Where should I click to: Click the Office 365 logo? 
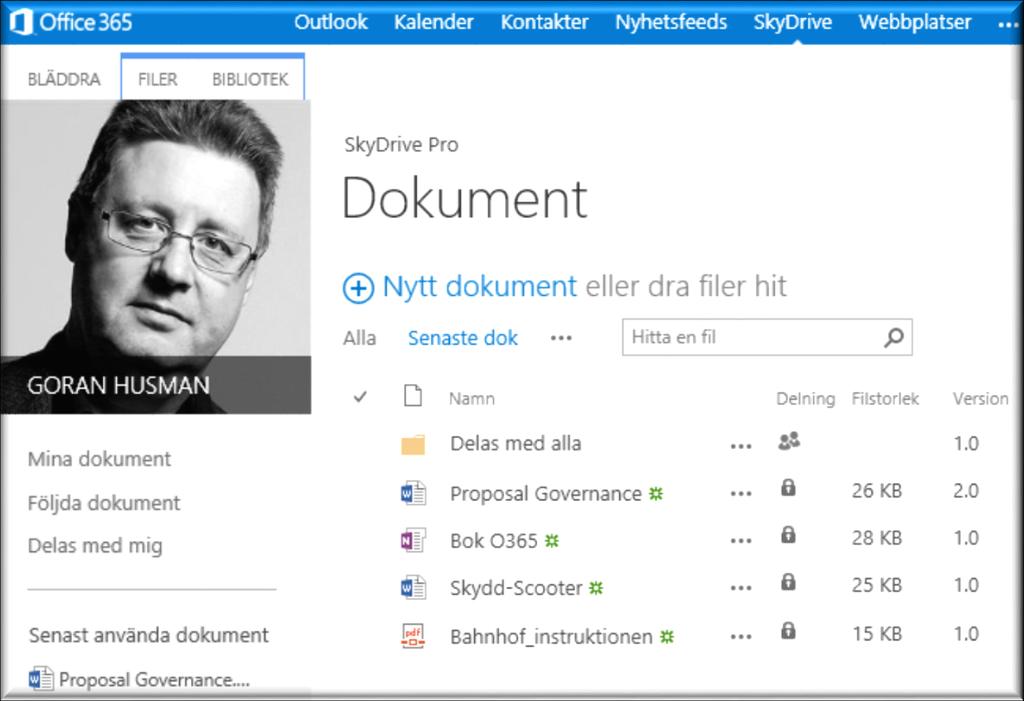coord(71,22)
